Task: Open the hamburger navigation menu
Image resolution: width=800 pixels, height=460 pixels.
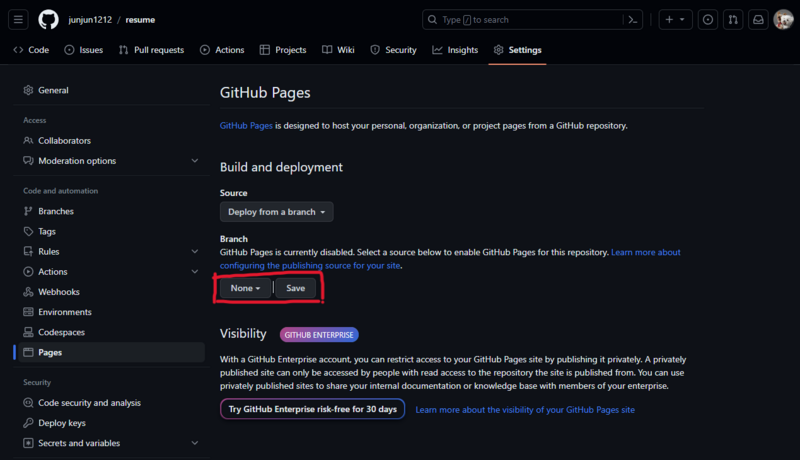Action: pyautogui.click(x=18, y=20)
